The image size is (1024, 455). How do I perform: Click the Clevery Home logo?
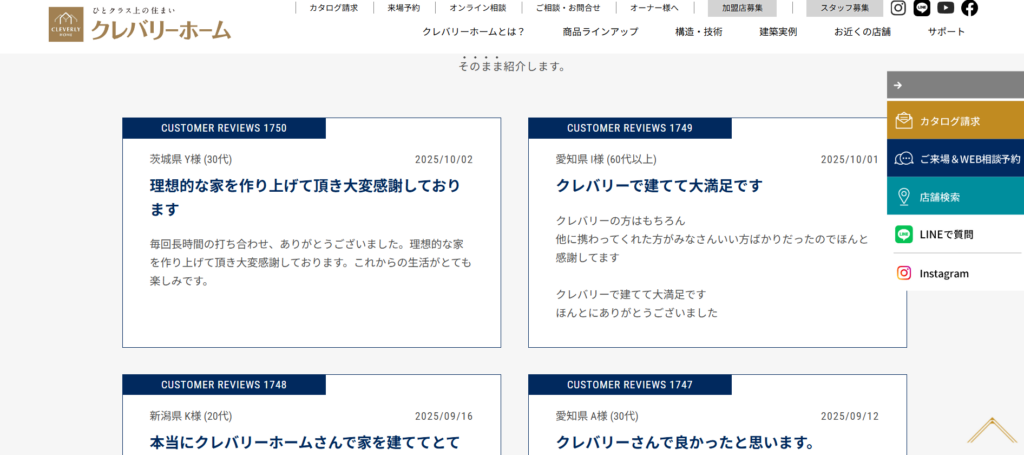click(x=139, y=25)
